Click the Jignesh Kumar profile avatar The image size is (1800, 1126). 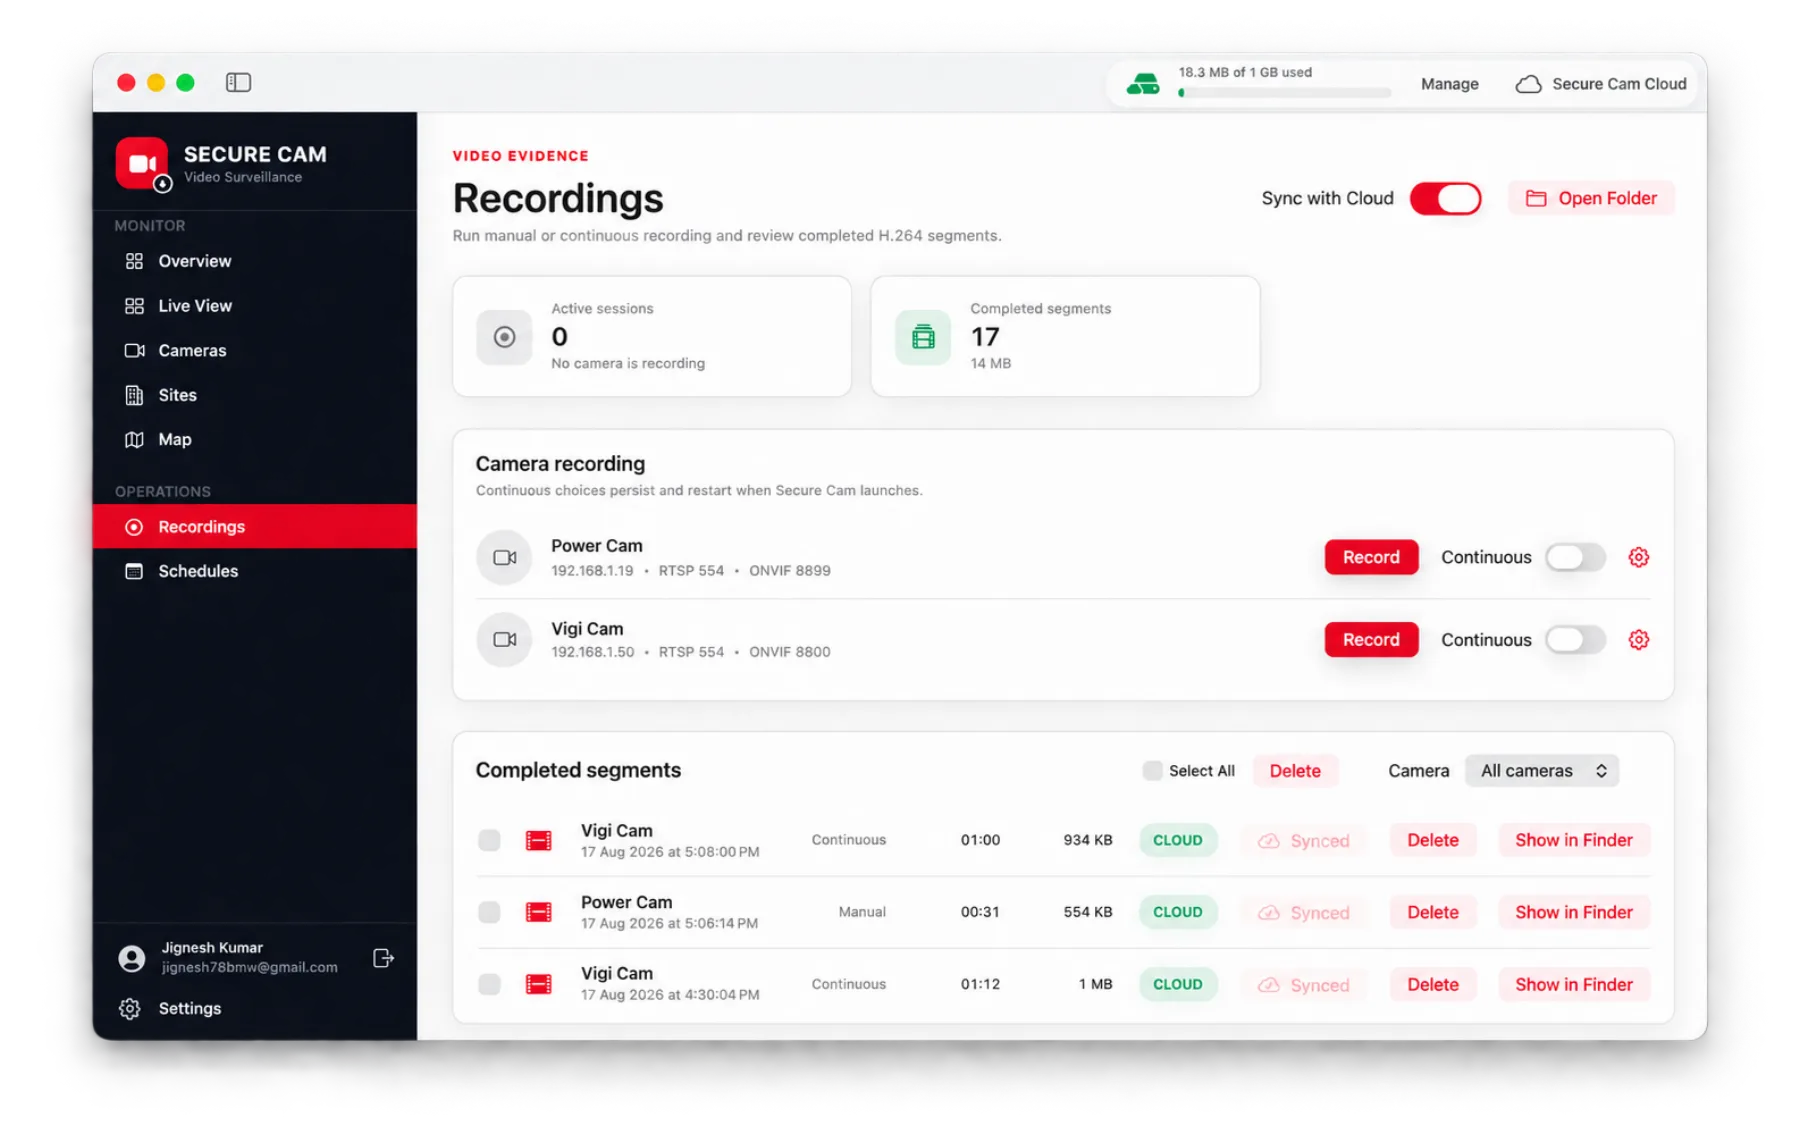tap(131, 958)
